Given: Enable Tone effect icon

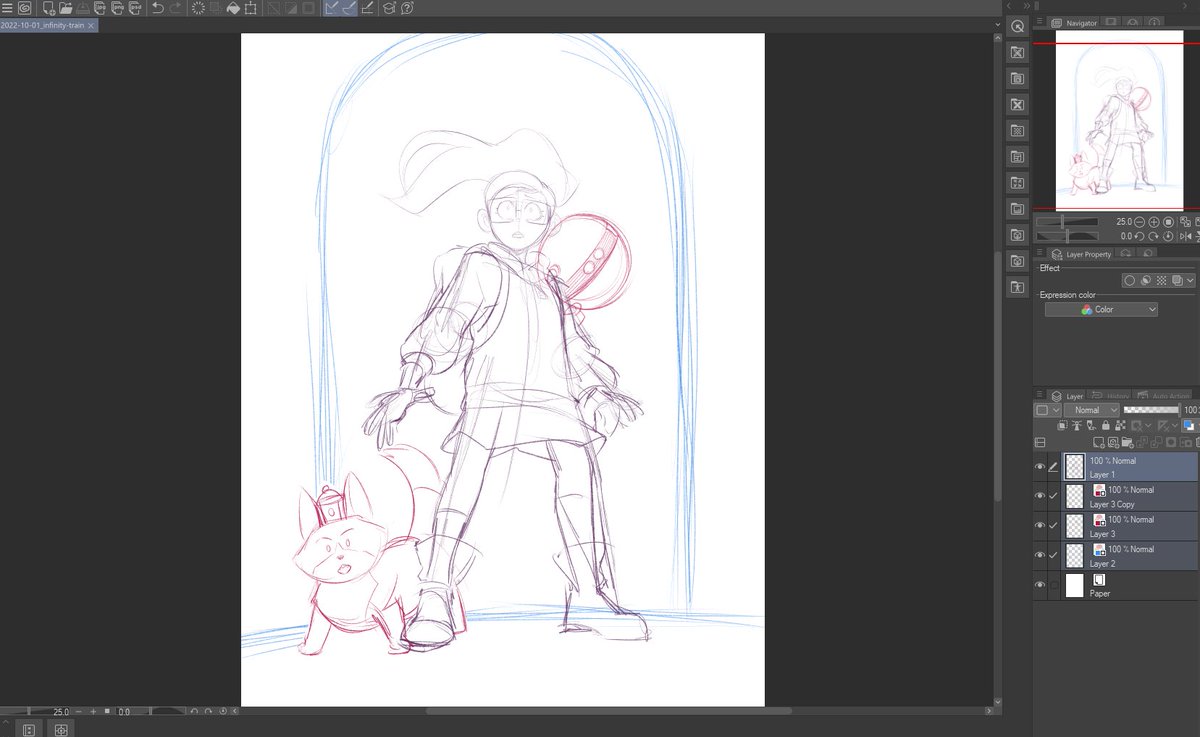Looking at the screenshot, I should click(1161, 280).
